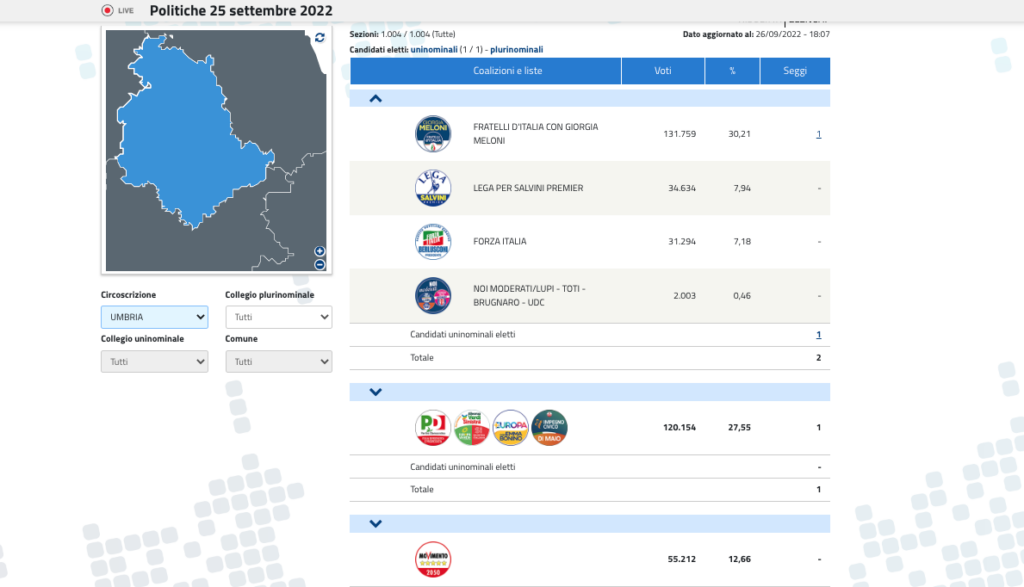
Task: Click the Forza Italia Berlusconi logo
Action: point(433,242)
